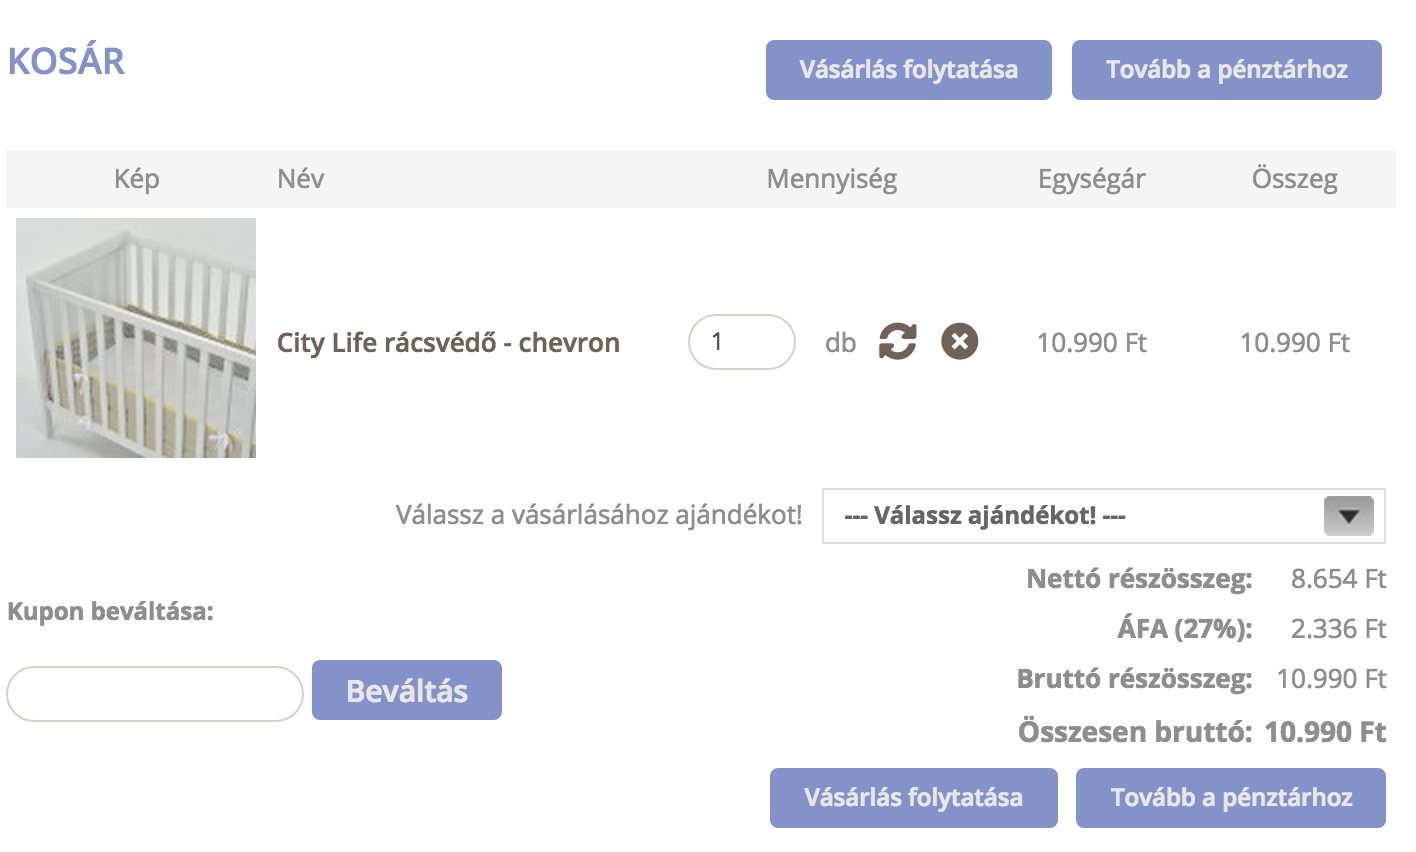Click the 'Mennyiség' column header
Screen dimensions: 1416x852
pos(831,180)
